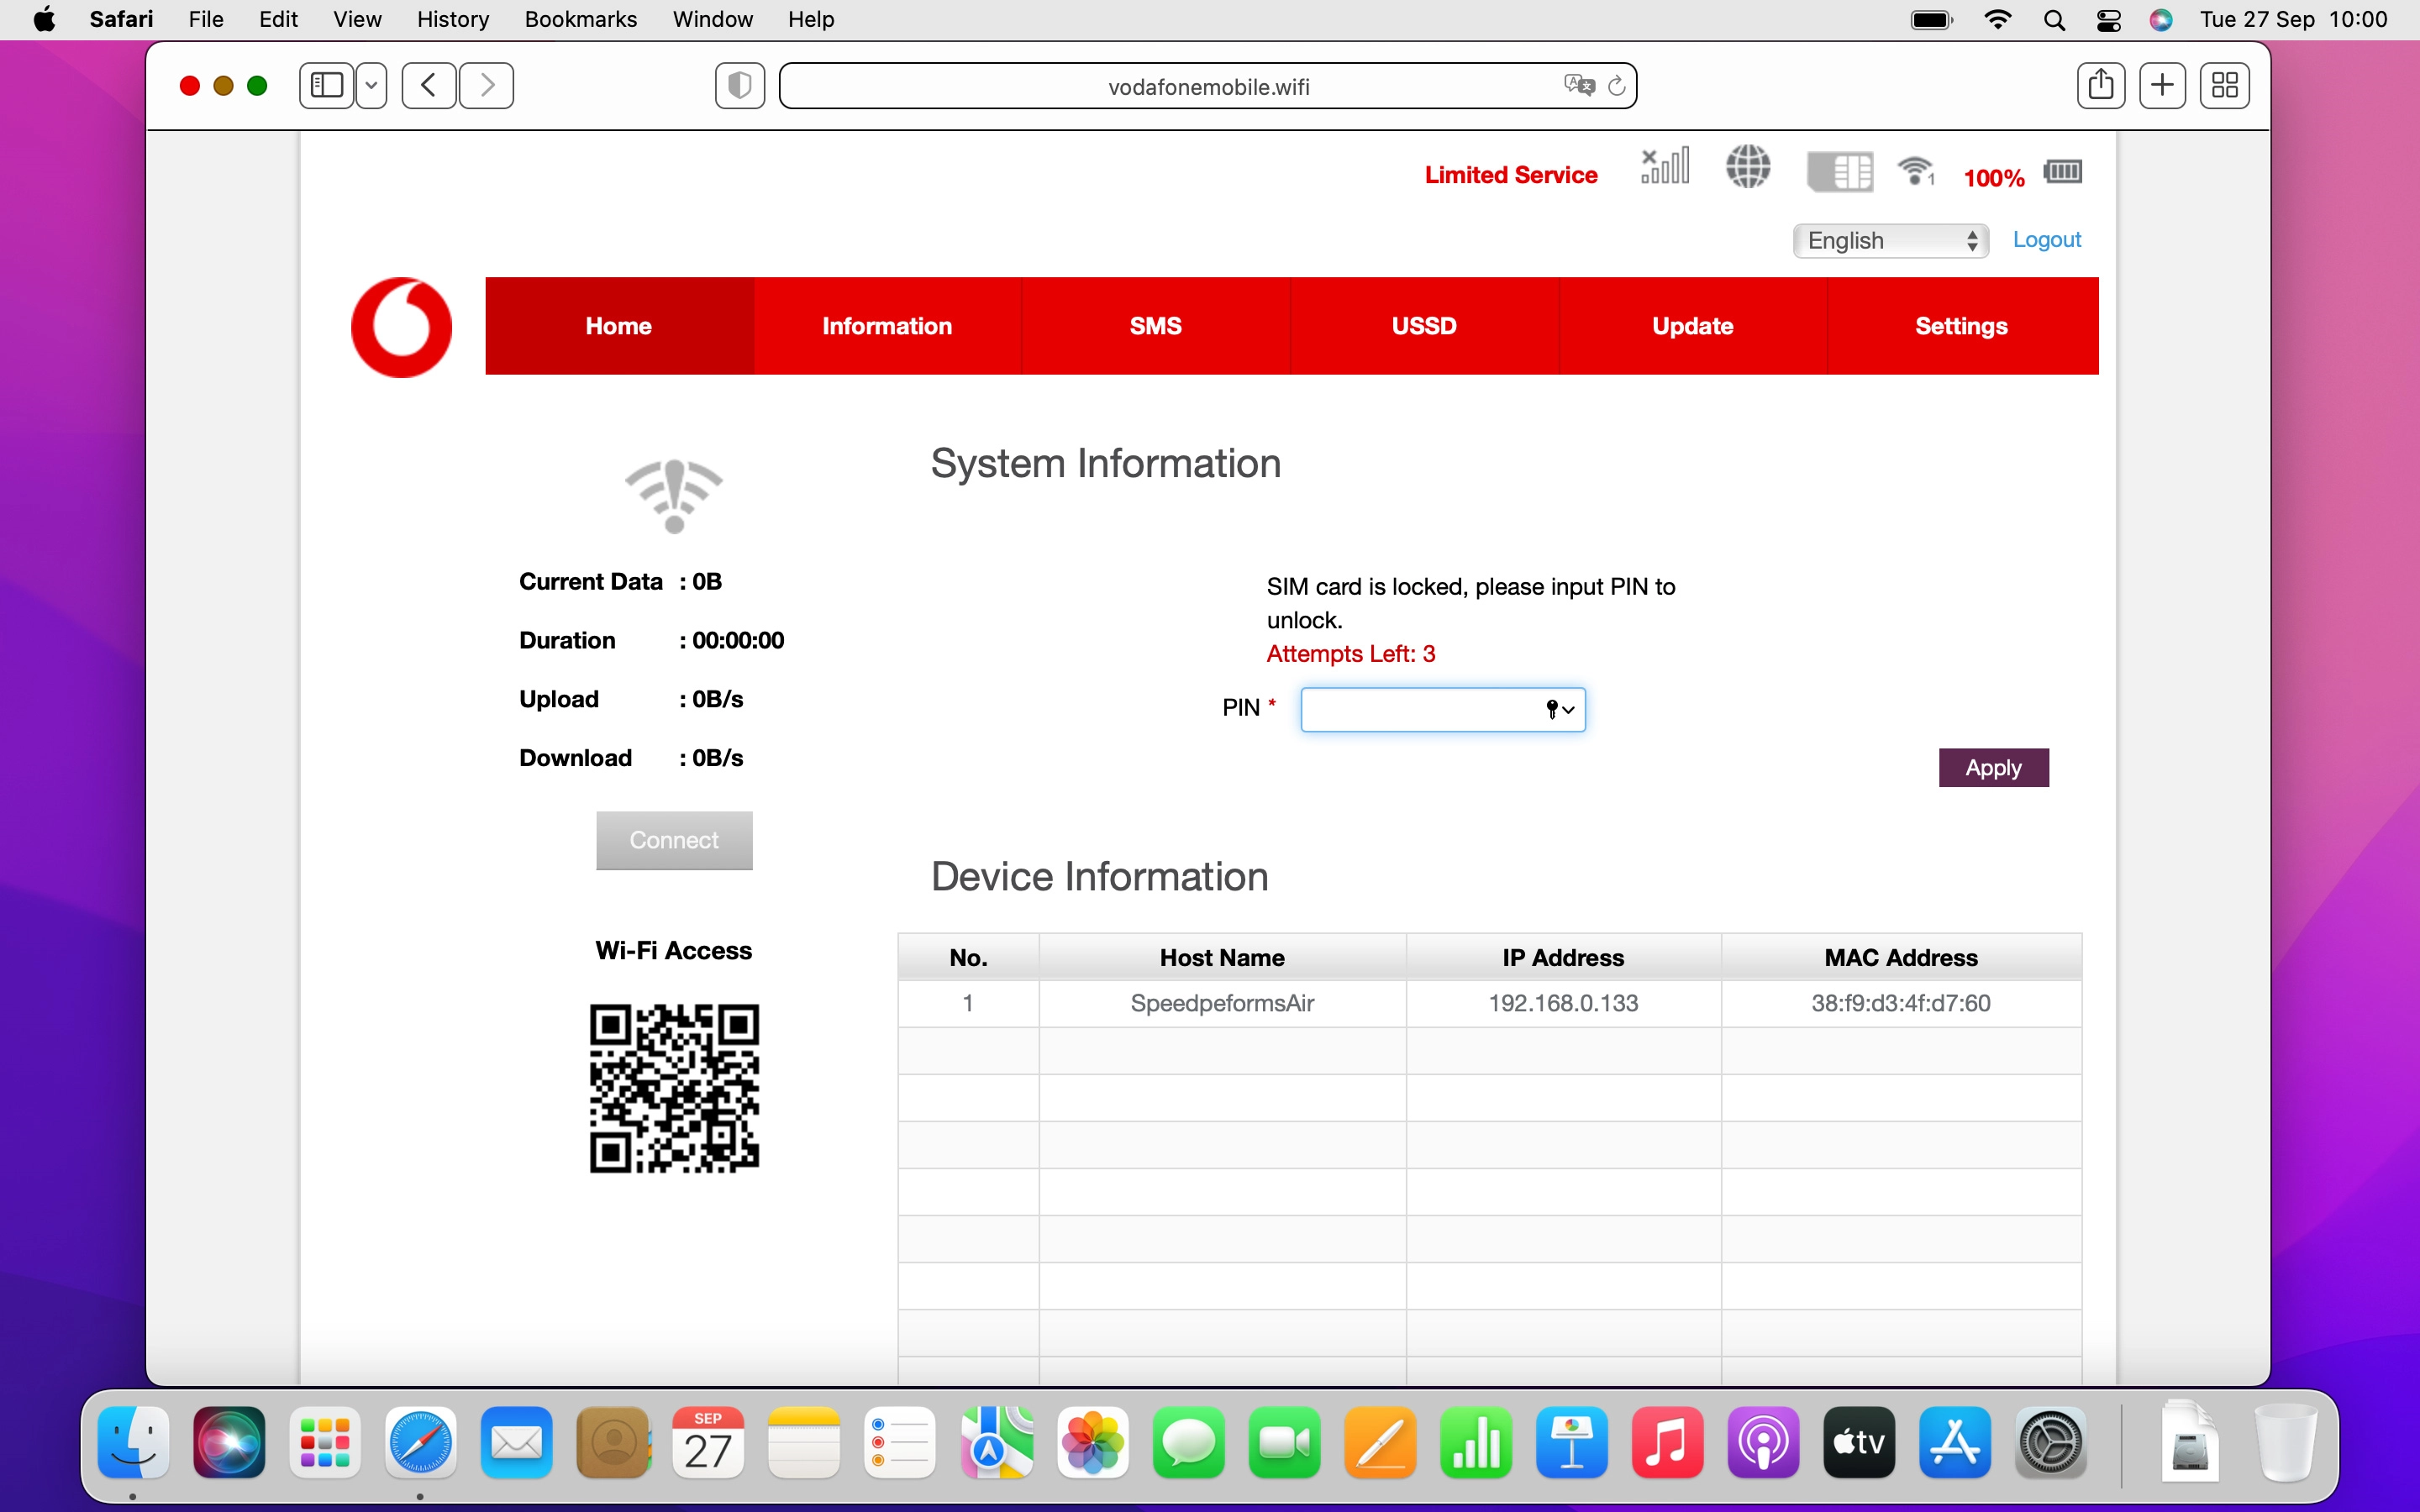Expand the sidebar options chevron
The width and height of the screenshot is (2420, 1512).
[371, 86]
